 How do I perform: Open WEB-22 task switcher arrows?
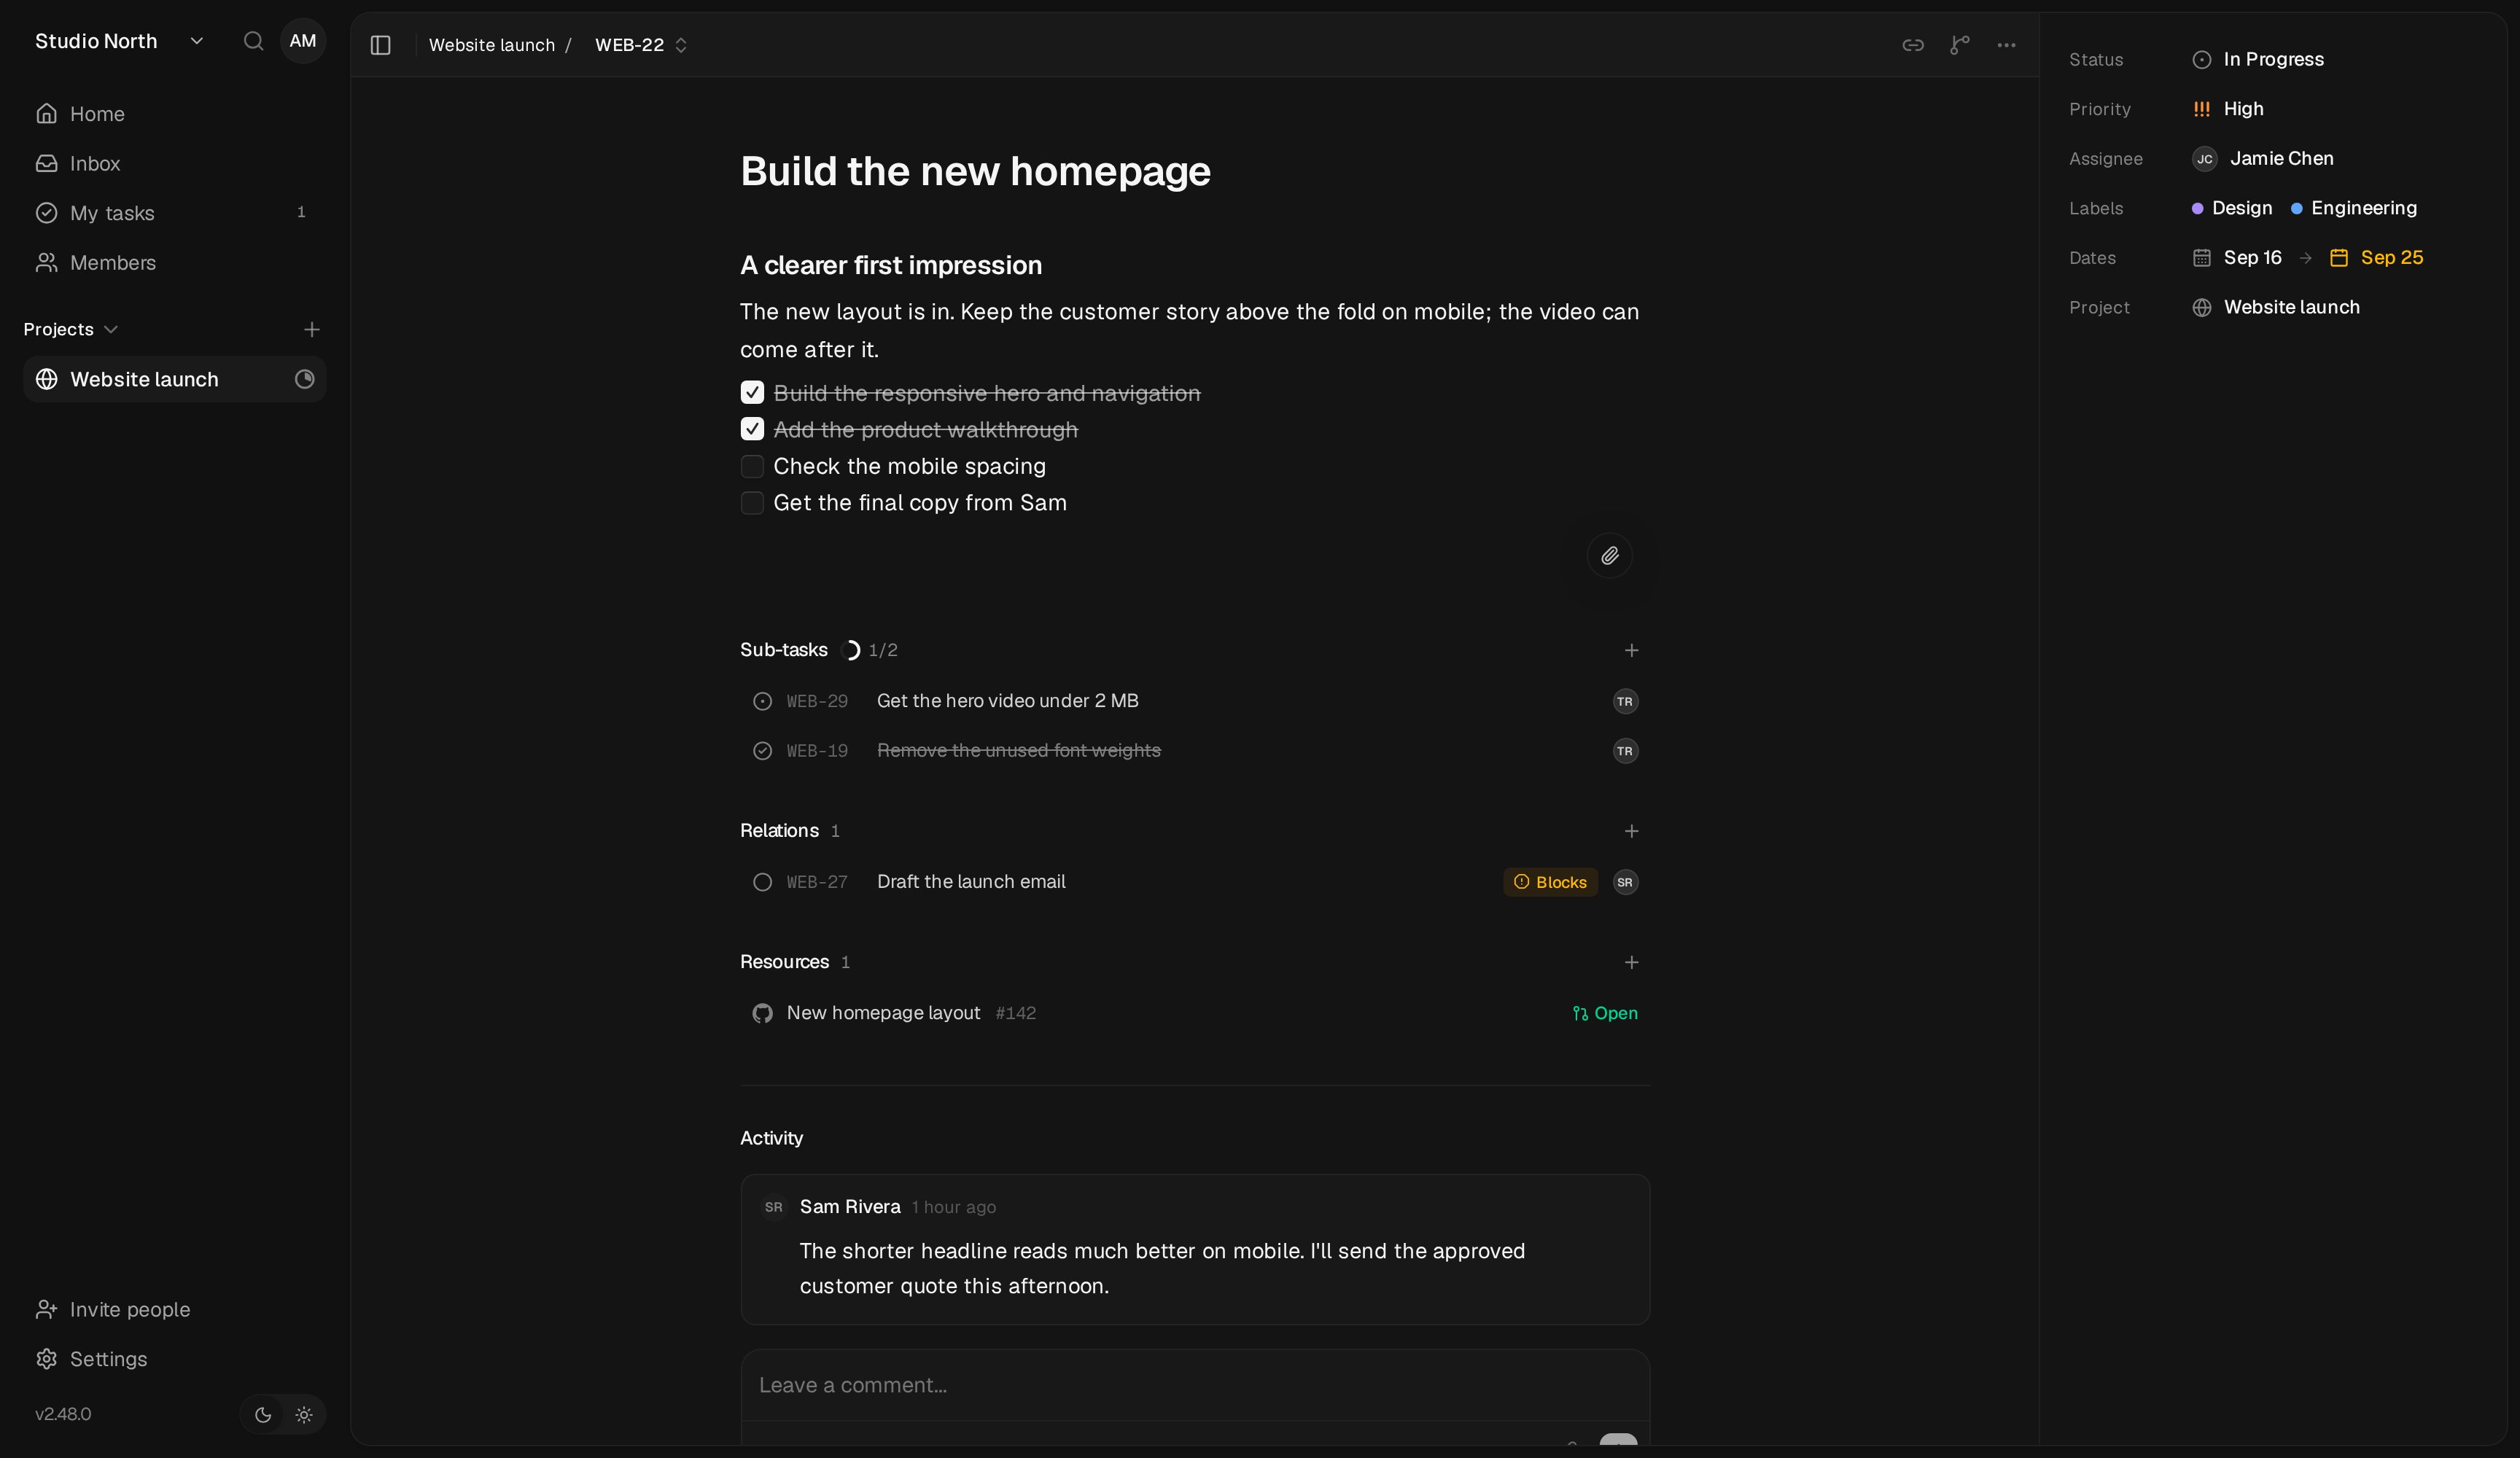pos(681,45)
